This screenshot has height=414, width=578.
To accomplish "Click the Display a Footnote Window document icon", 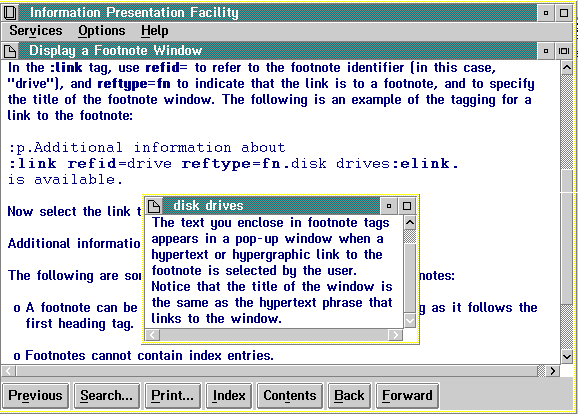I will [x=10, y=51].
